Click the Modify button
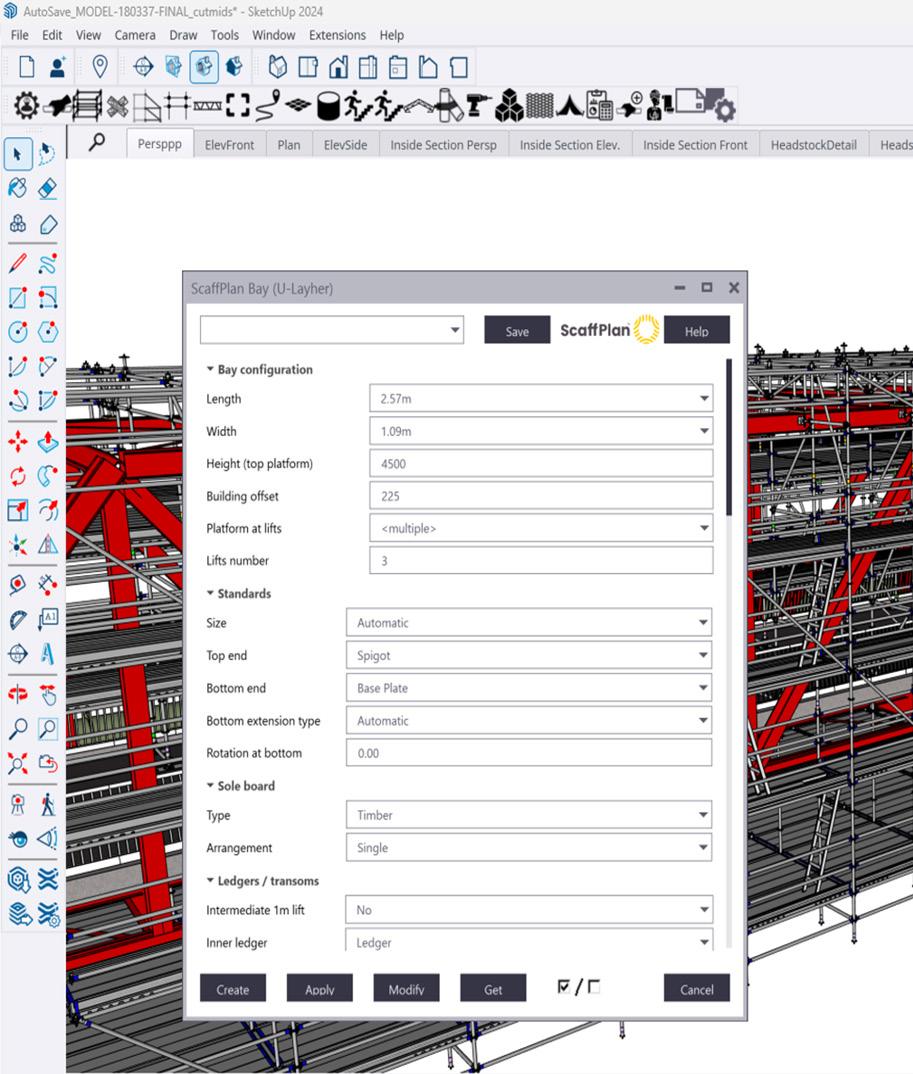 pyautogui.click(x=406, y=988)
